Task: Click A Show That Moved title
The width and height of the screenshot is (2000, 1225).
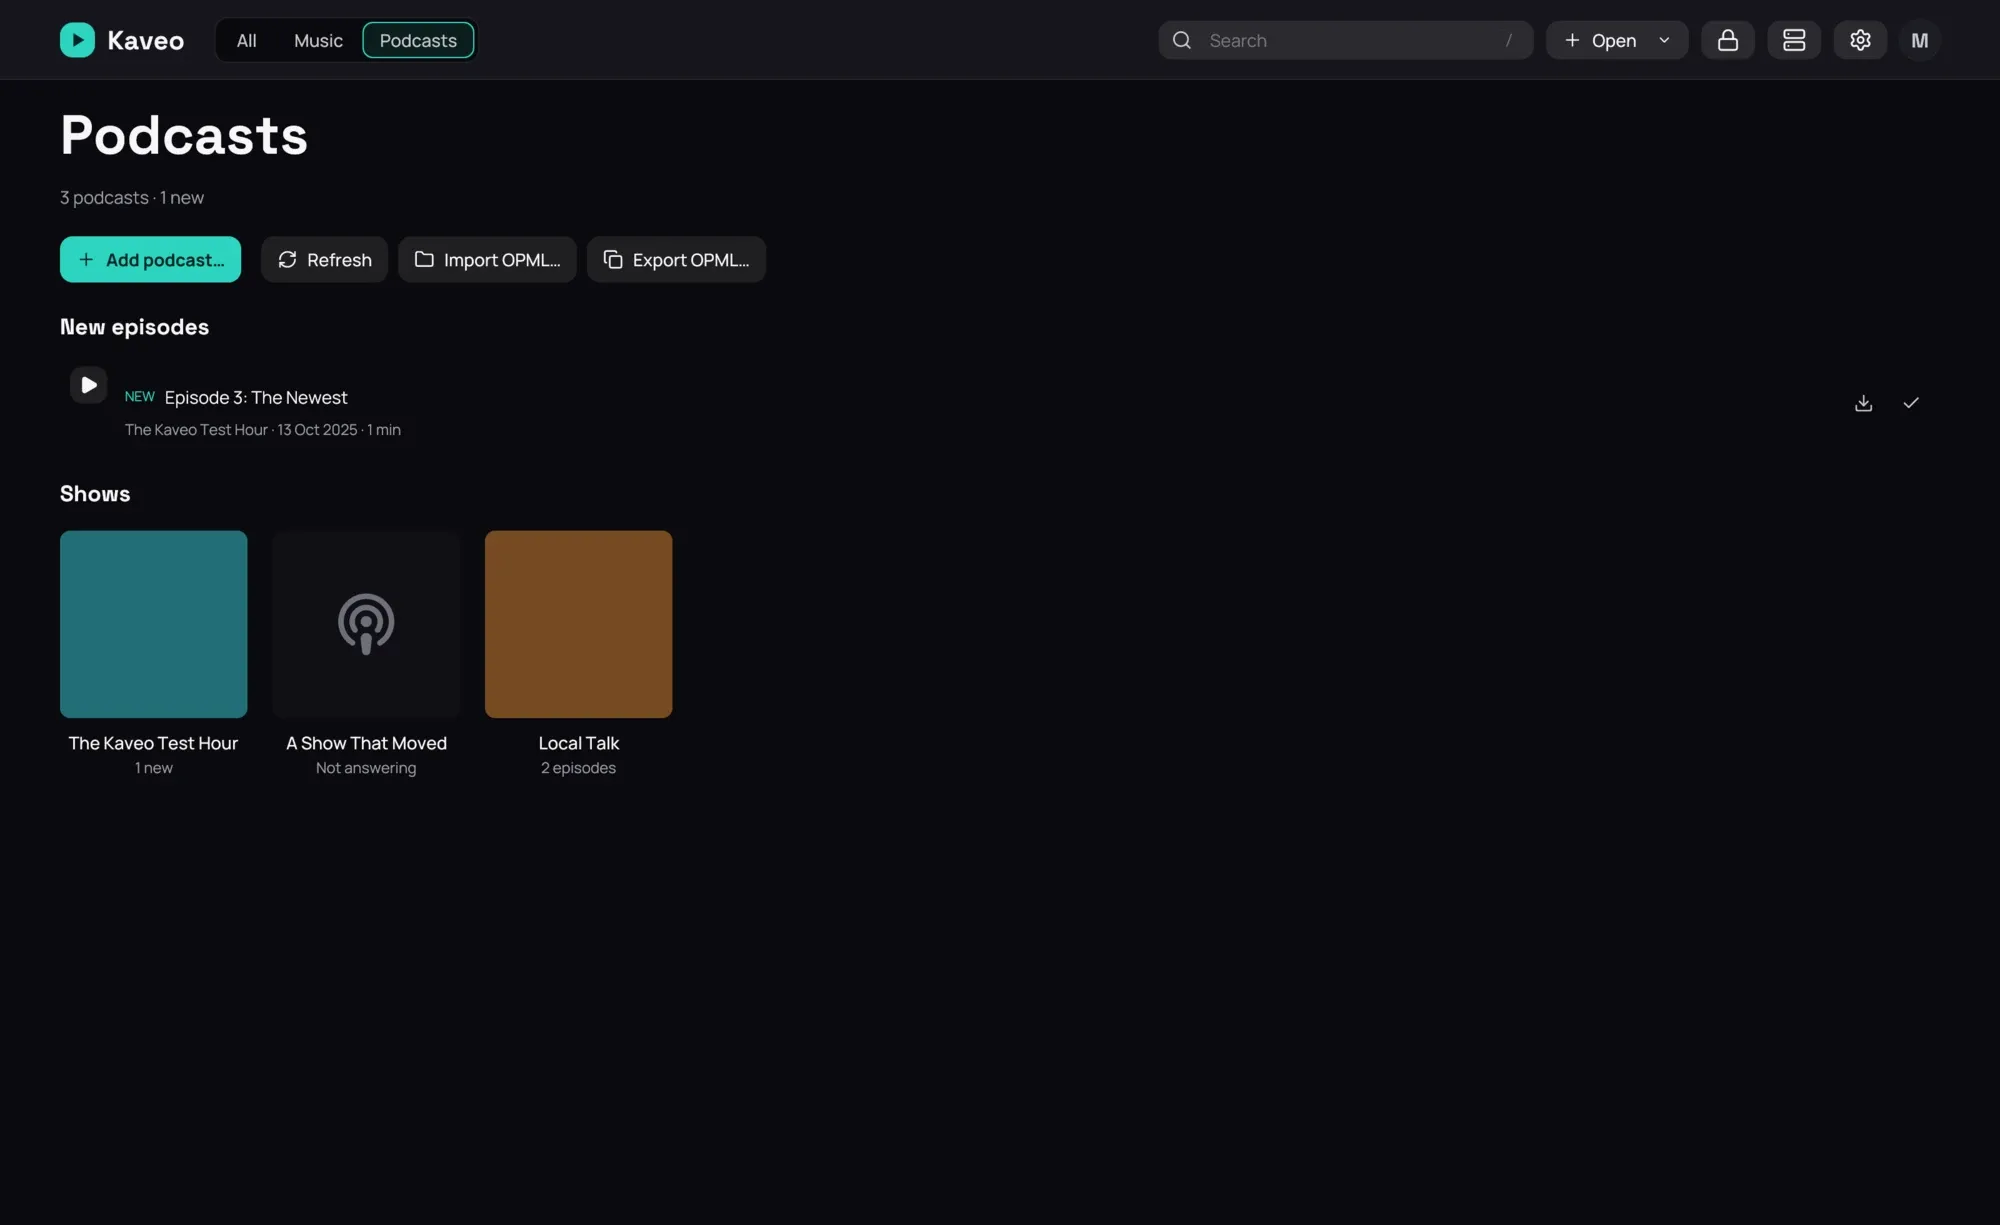Action: (366, 743)
